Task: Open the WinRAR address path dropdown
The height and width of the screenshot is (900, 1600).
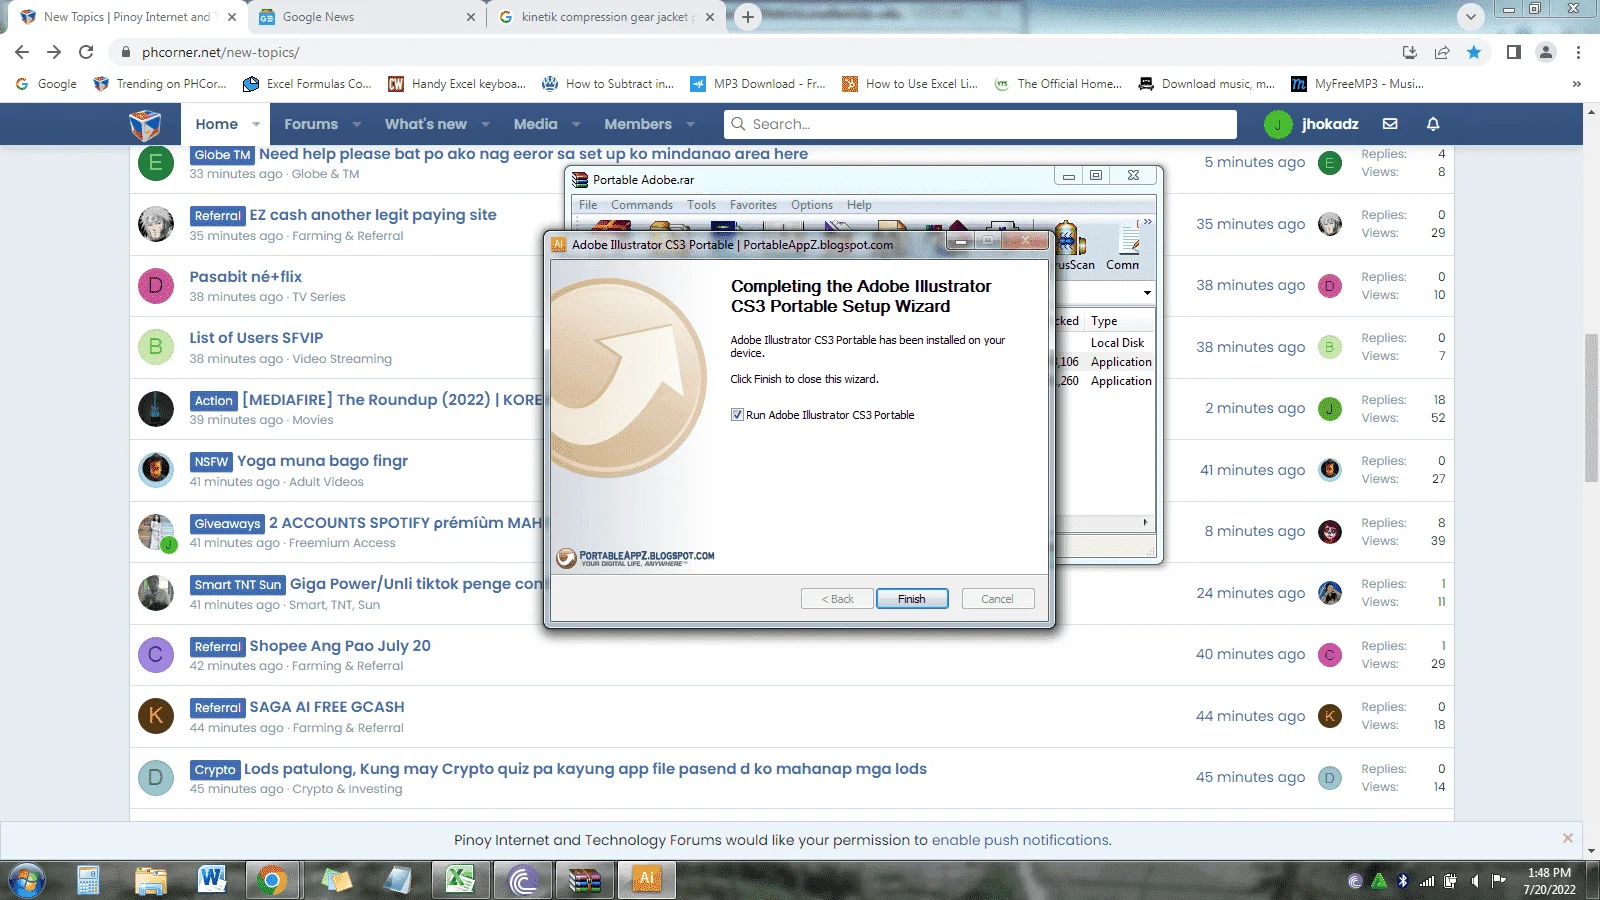Action: tap(1147, 293)
